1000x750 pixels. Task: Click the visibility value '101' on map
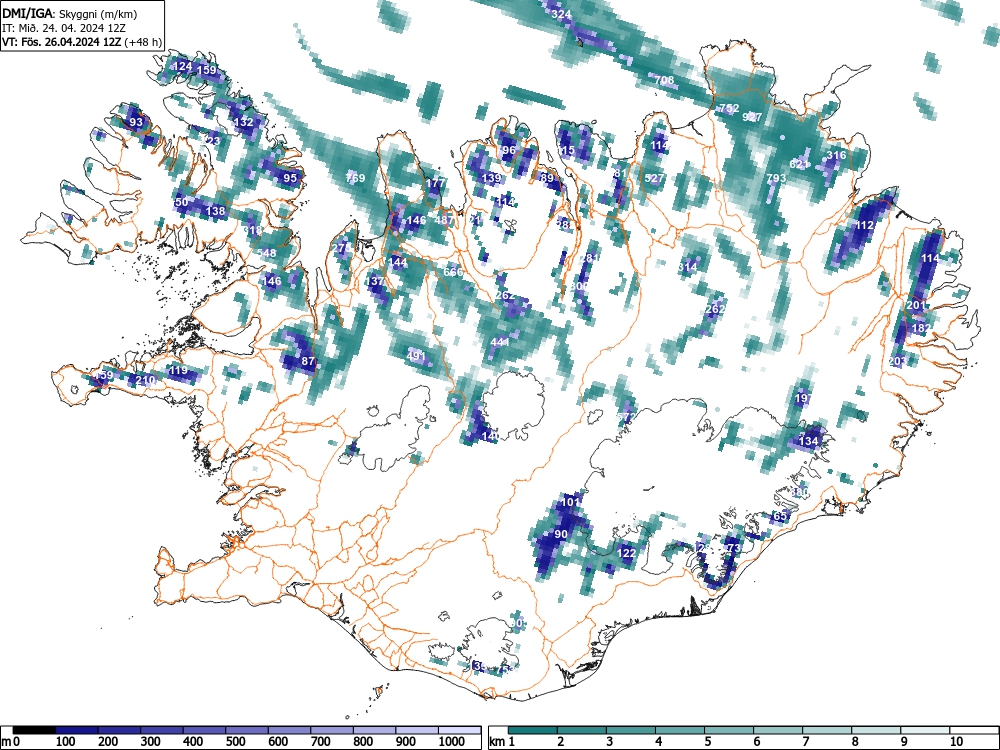[x=570, y=501]
